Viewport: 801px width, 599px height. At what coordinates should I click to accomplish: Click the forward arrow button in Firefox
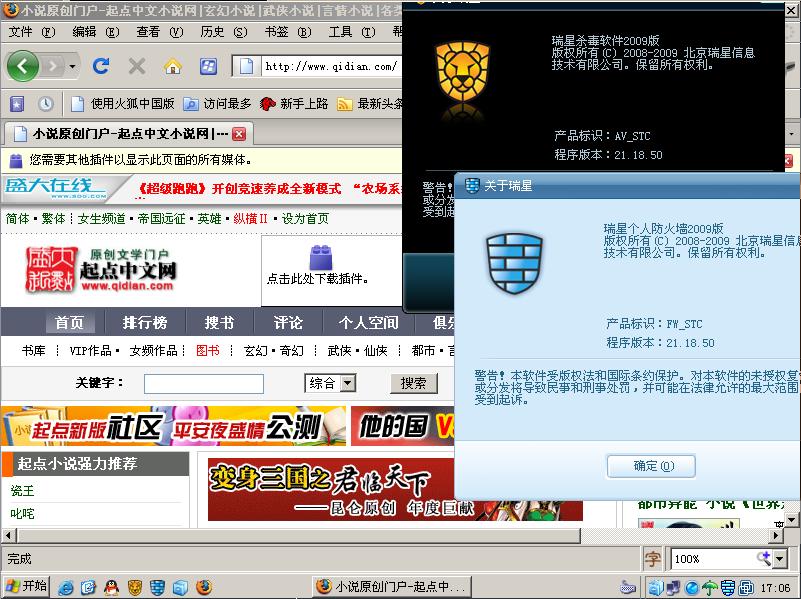coord(53,66)
